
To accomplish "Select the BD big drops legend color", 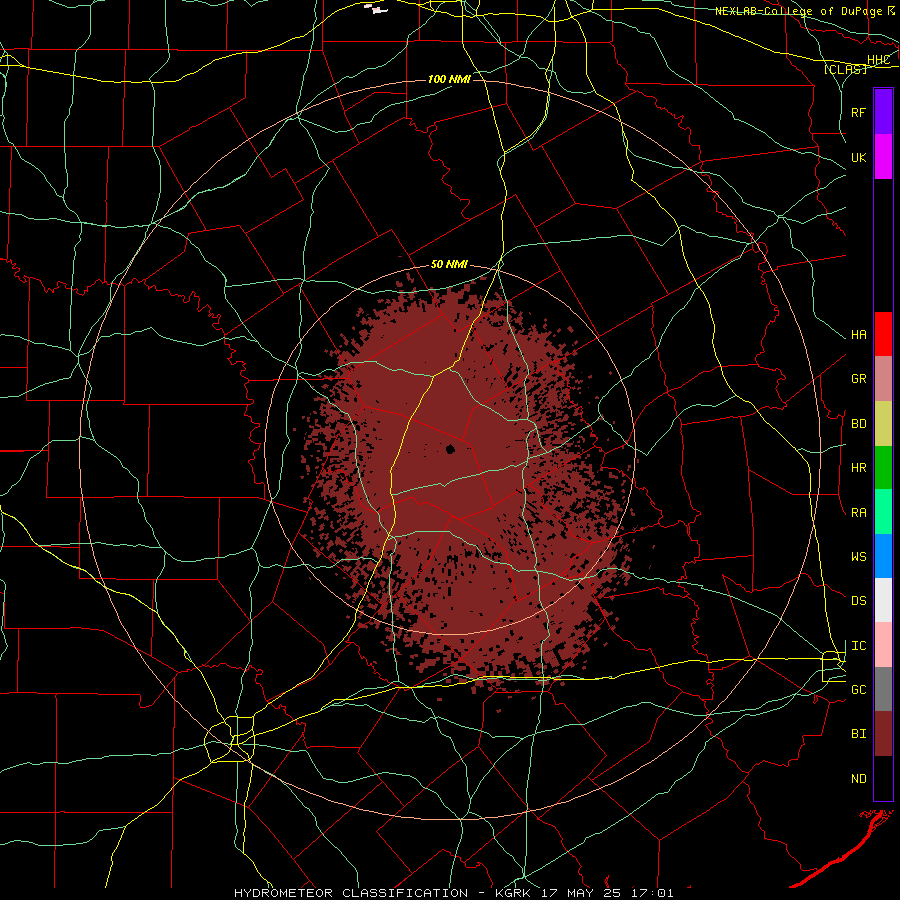I will pos(883,424).
